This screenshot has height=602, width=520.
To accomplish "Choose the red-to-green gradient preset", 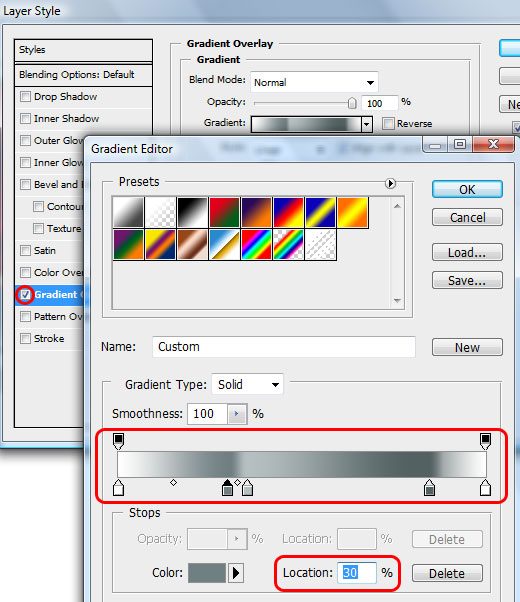I will (x=224, y=212).
